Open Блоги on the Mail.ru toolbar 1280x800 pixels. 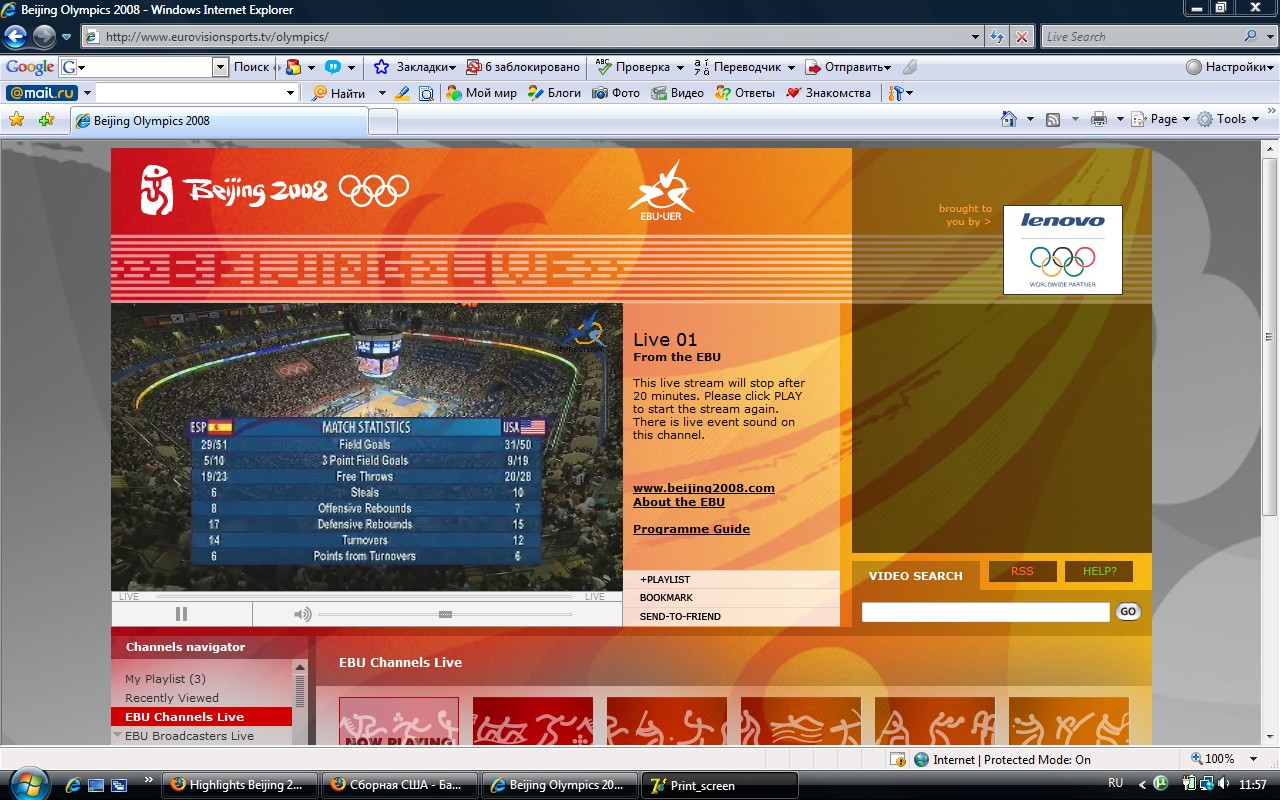[554, 93]
